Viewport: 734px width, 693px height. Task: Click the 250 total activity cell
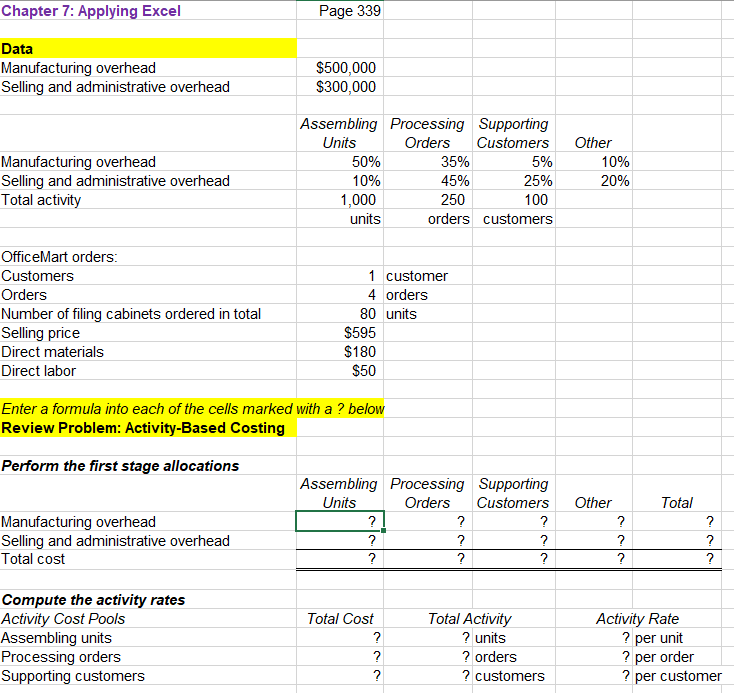tap(428, 199)
